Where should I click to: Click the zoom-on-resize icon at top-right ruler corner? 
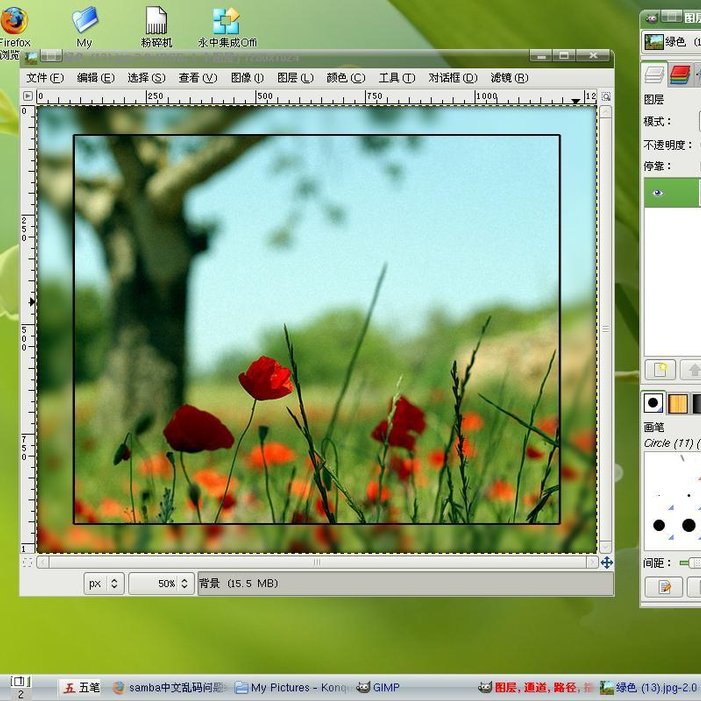pos(606,96)
